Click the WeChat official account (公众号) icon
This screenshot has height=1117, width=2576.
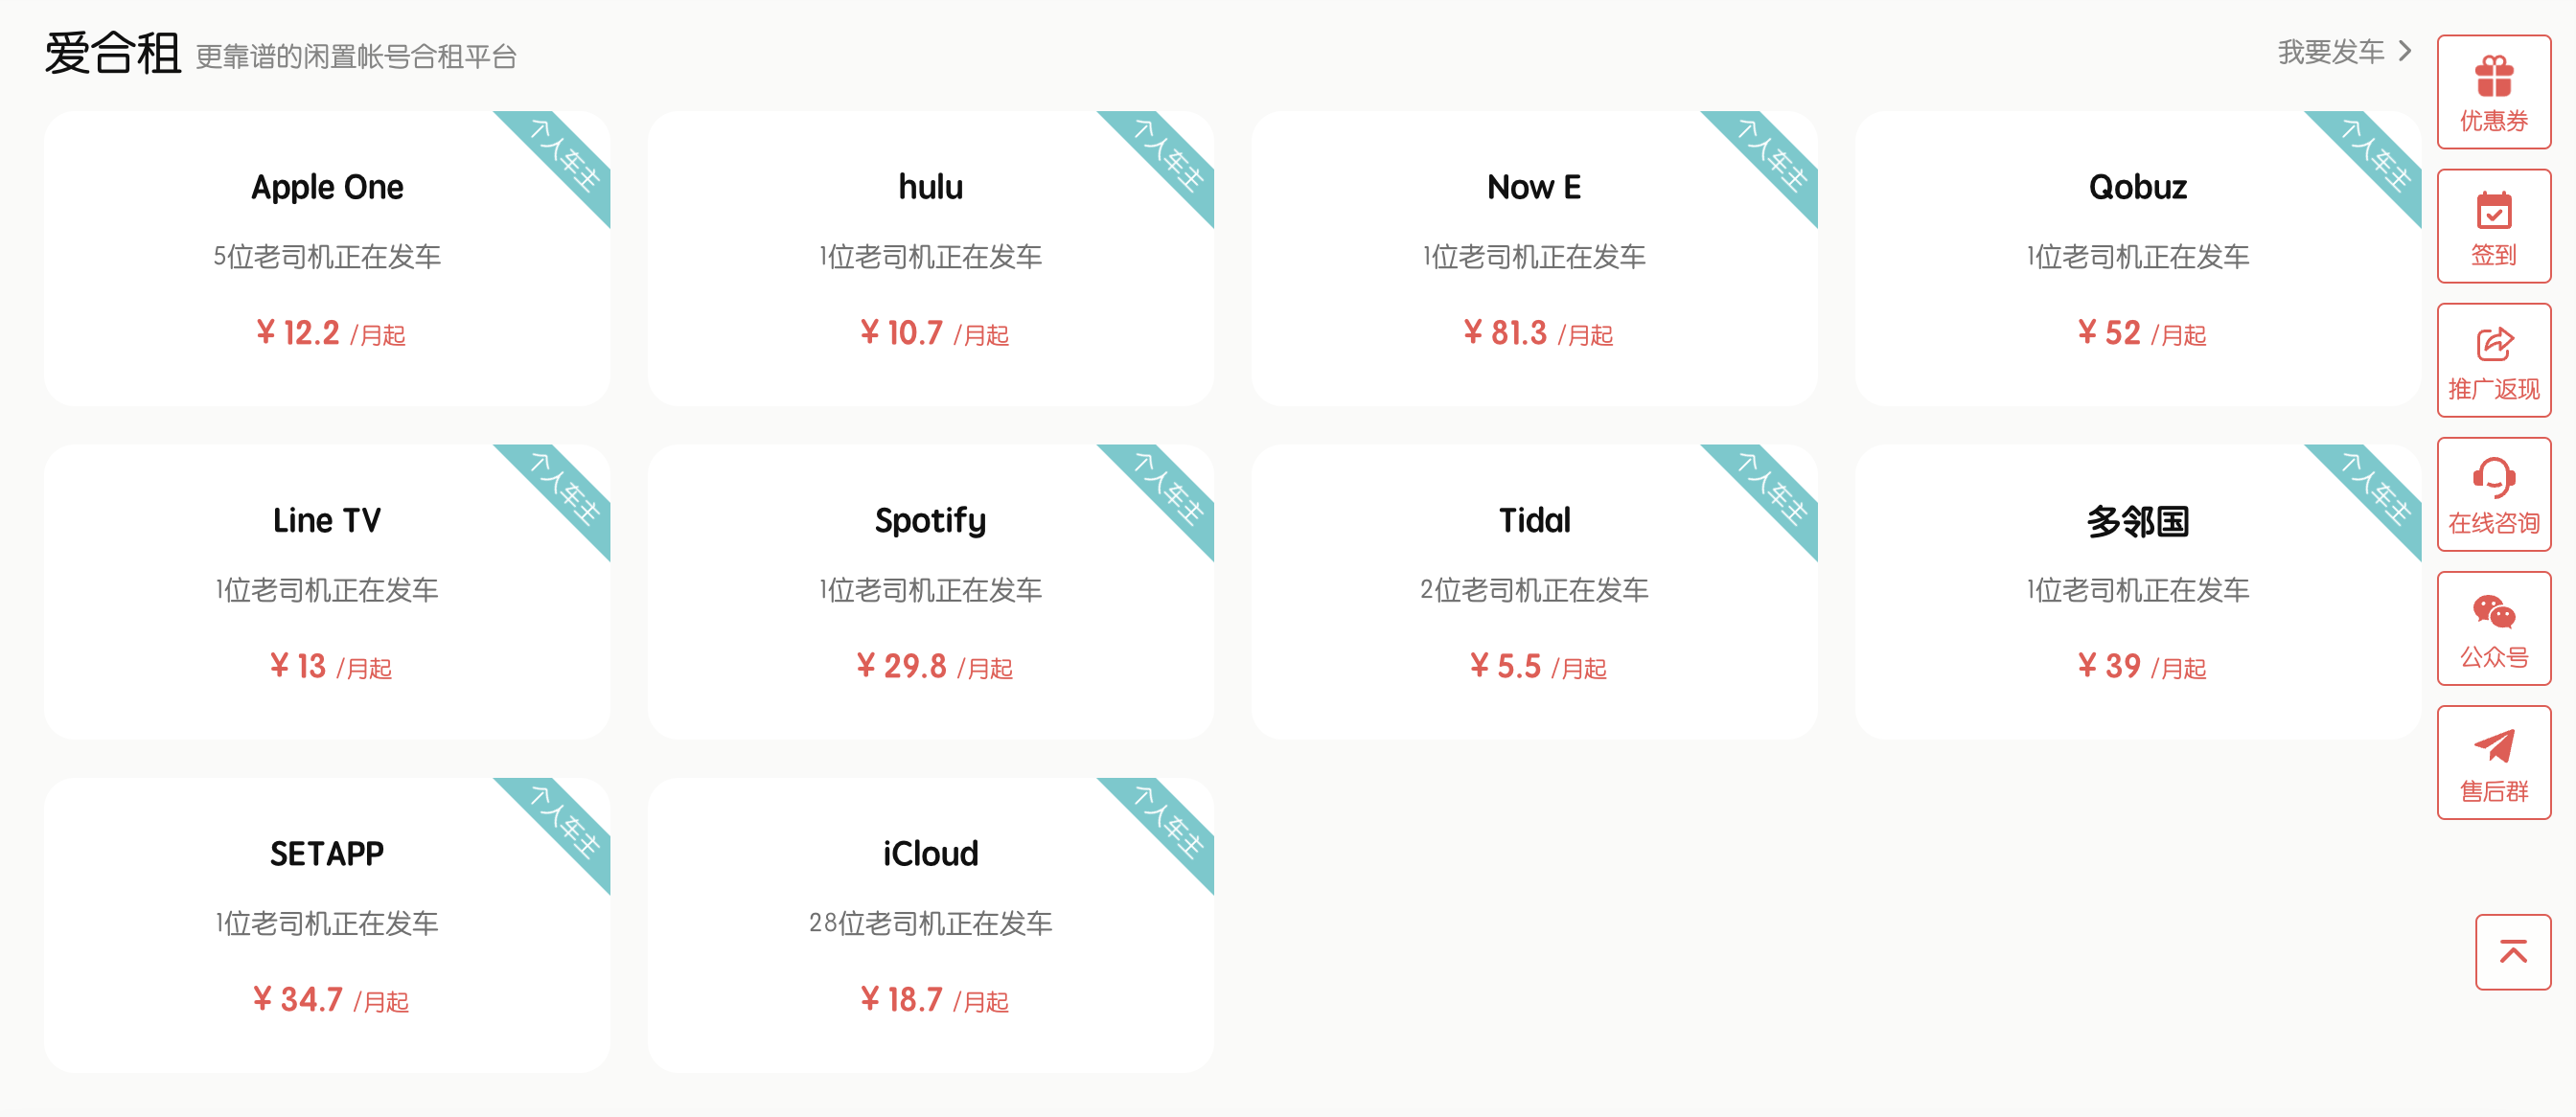[2493, 613]
